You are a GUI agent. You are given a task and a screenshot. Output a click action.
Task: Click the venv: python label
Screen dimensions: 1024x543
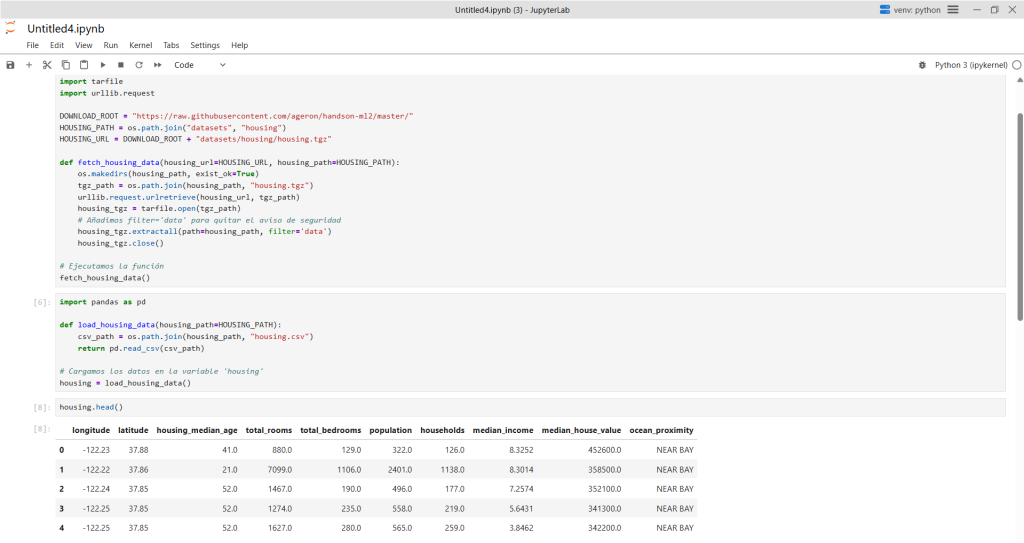917,10
